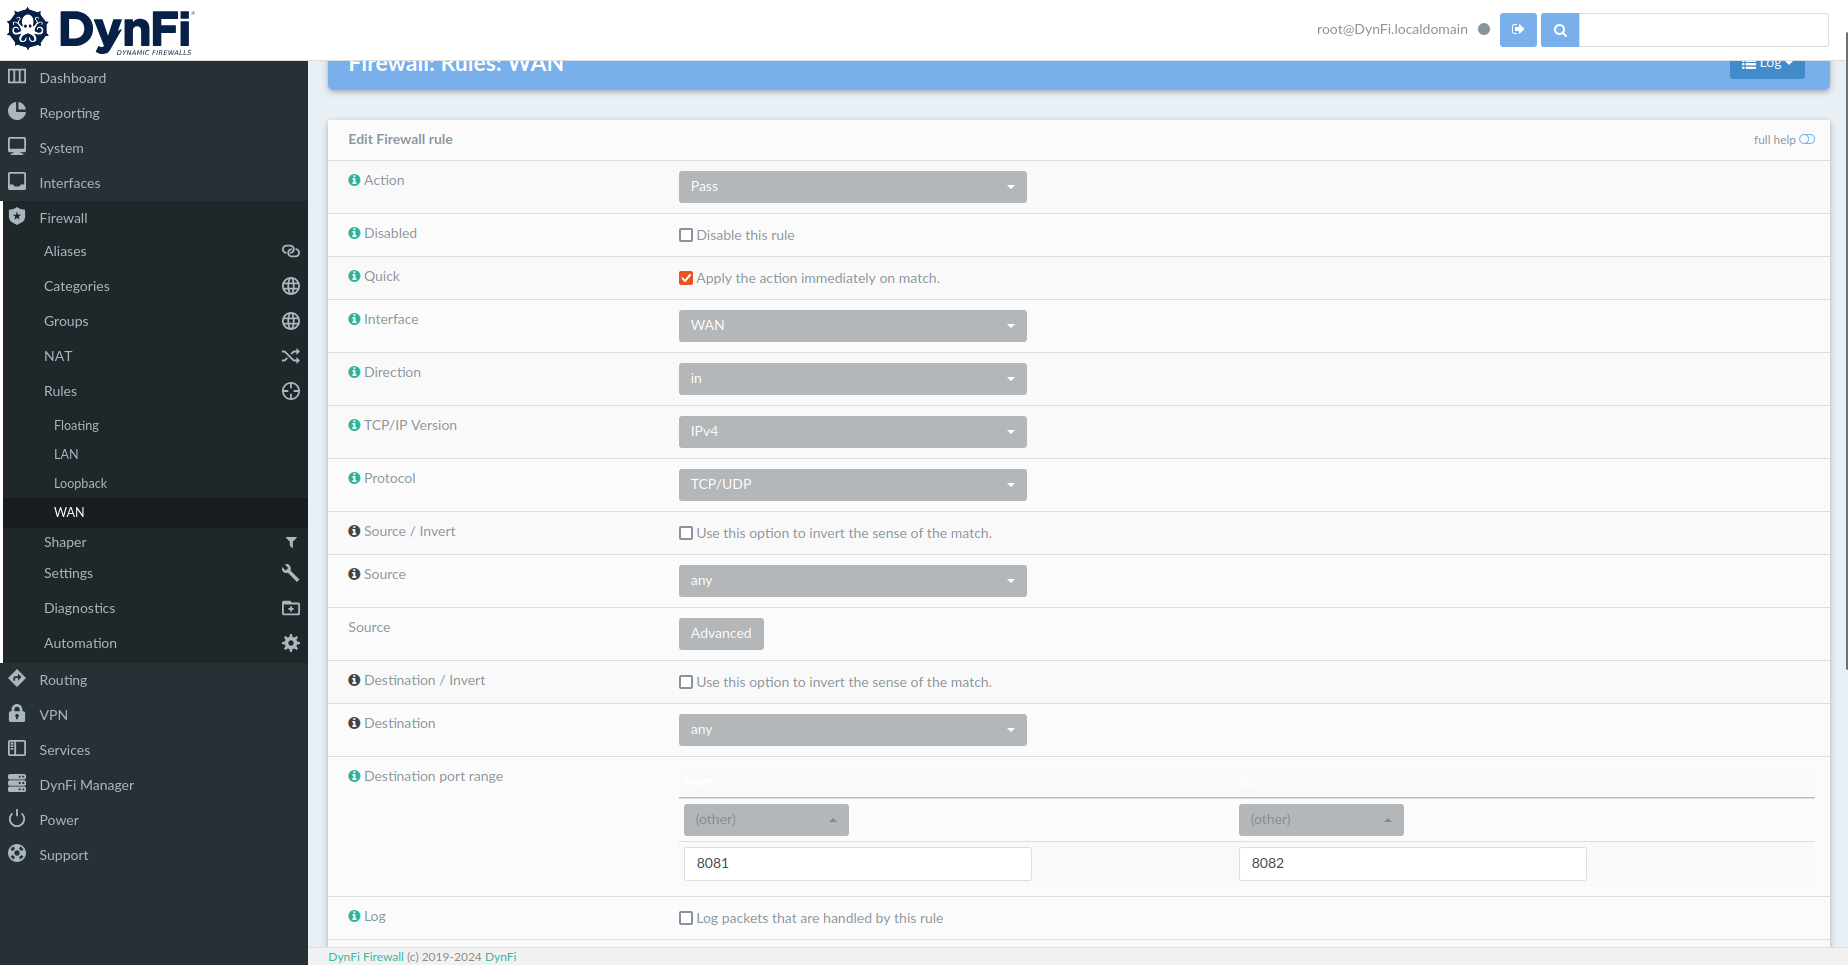
Task: Click the DynFi link after copyright years
Action: pos(501,957)
